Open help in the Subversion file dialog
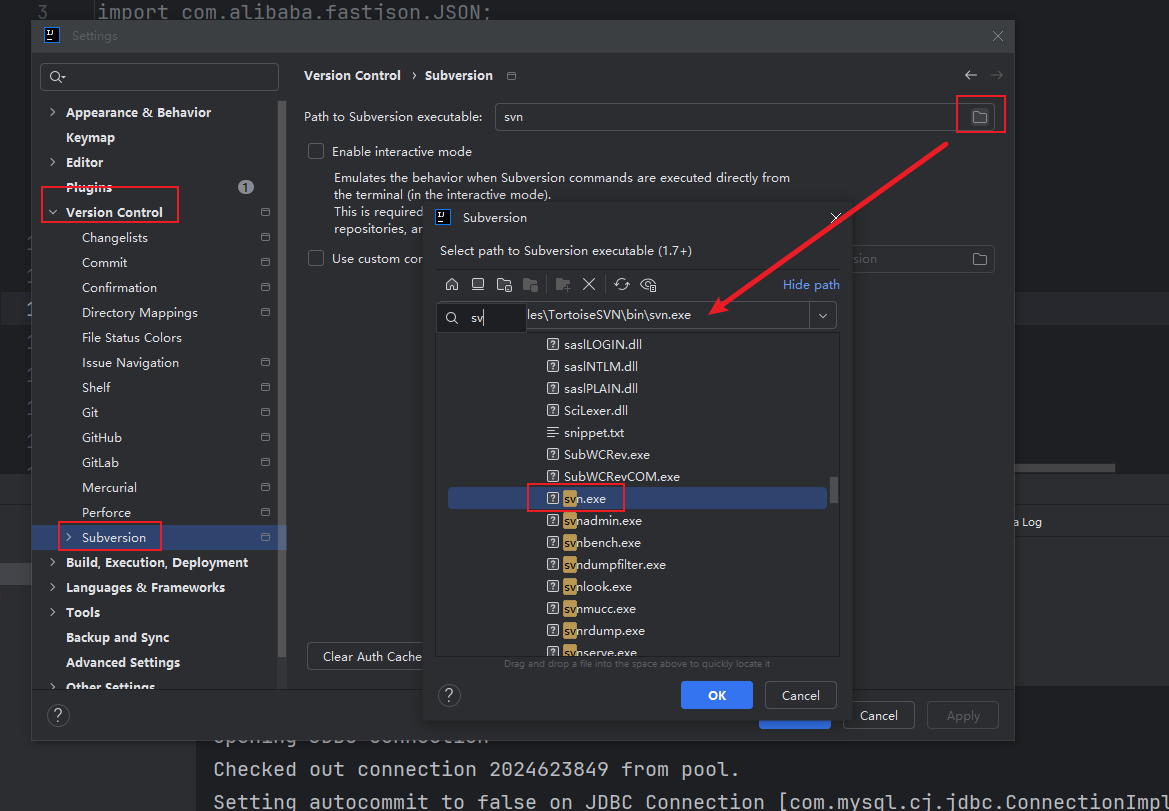The height and width of the screenshot is (811, 1169). pos(449,695)
